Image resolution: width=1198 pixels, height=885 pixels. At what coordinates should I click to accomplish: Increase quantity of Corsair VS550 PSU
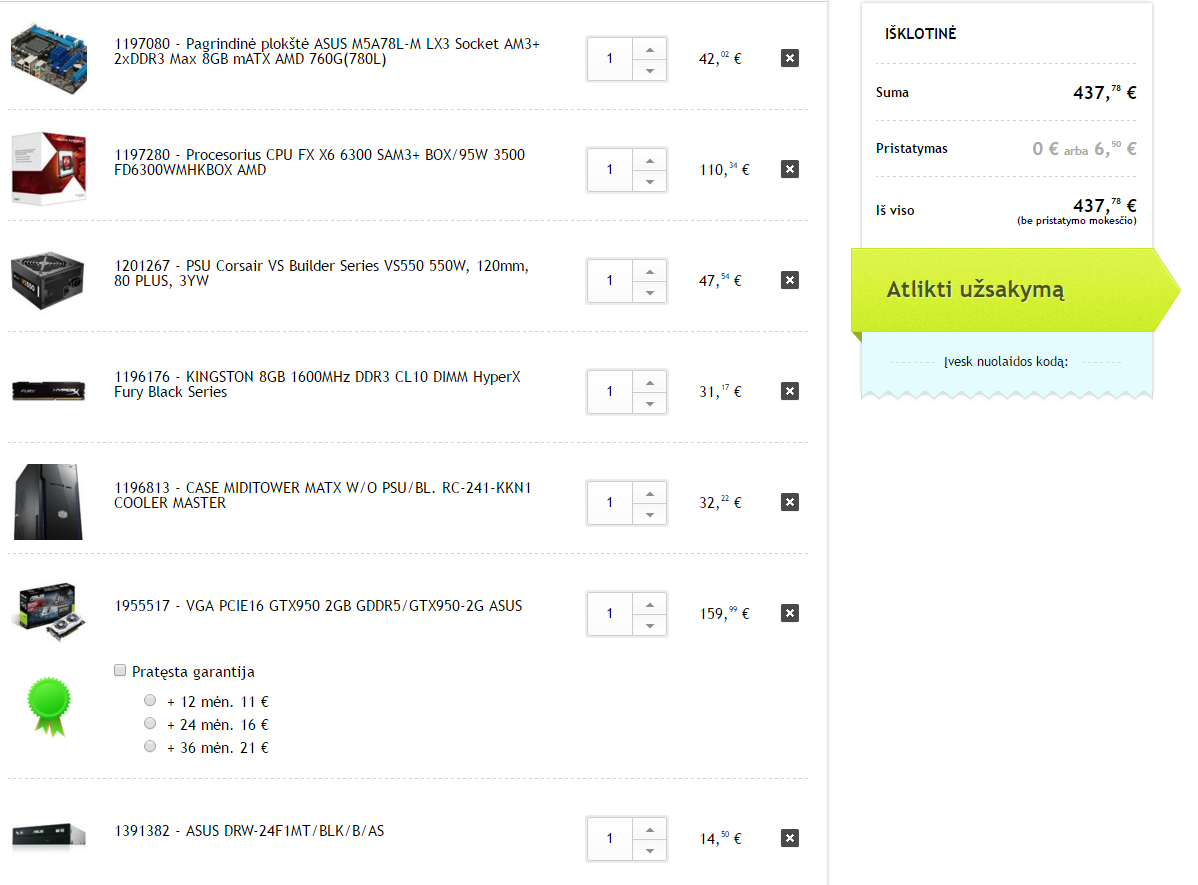pyautogui.click(x=649, y=271)
